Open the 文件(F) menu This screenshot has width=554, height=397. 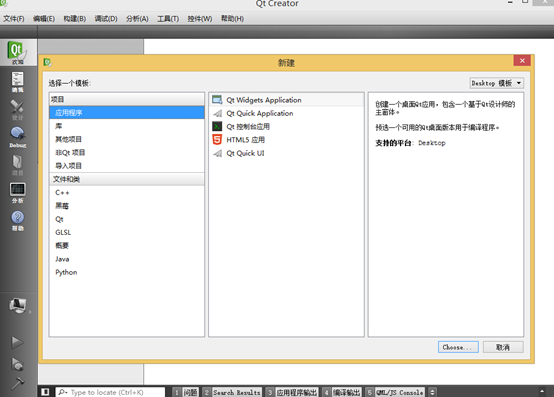pyautogui.click(x=14, y=19)
